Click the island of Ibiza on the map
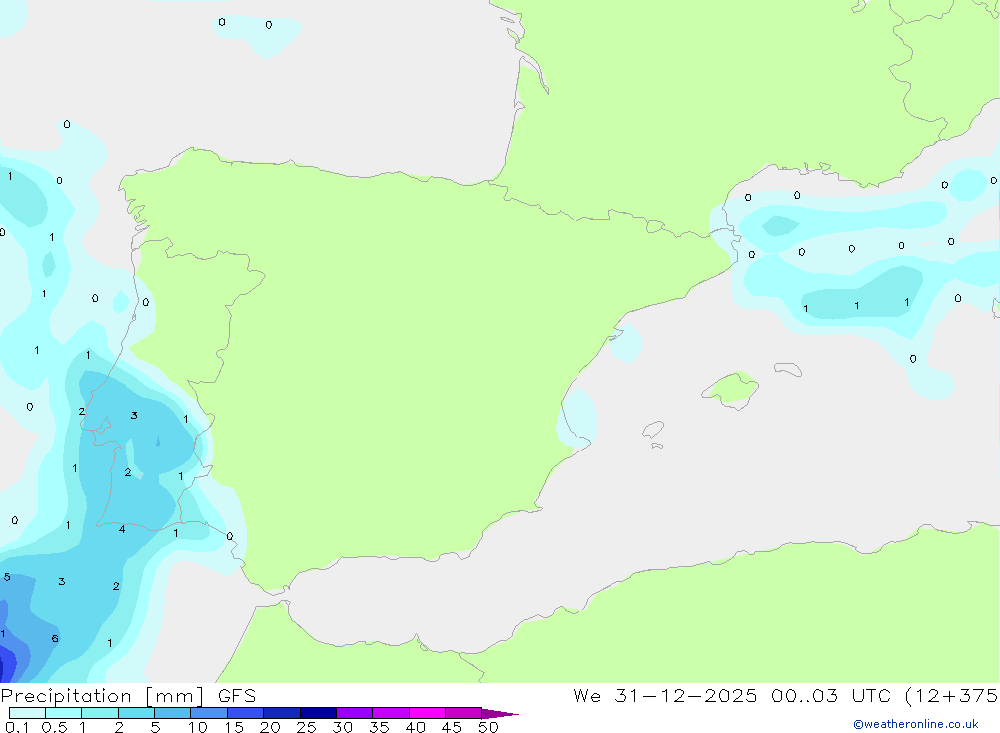Screen dimensions: 1000x733 pos(654,430)
